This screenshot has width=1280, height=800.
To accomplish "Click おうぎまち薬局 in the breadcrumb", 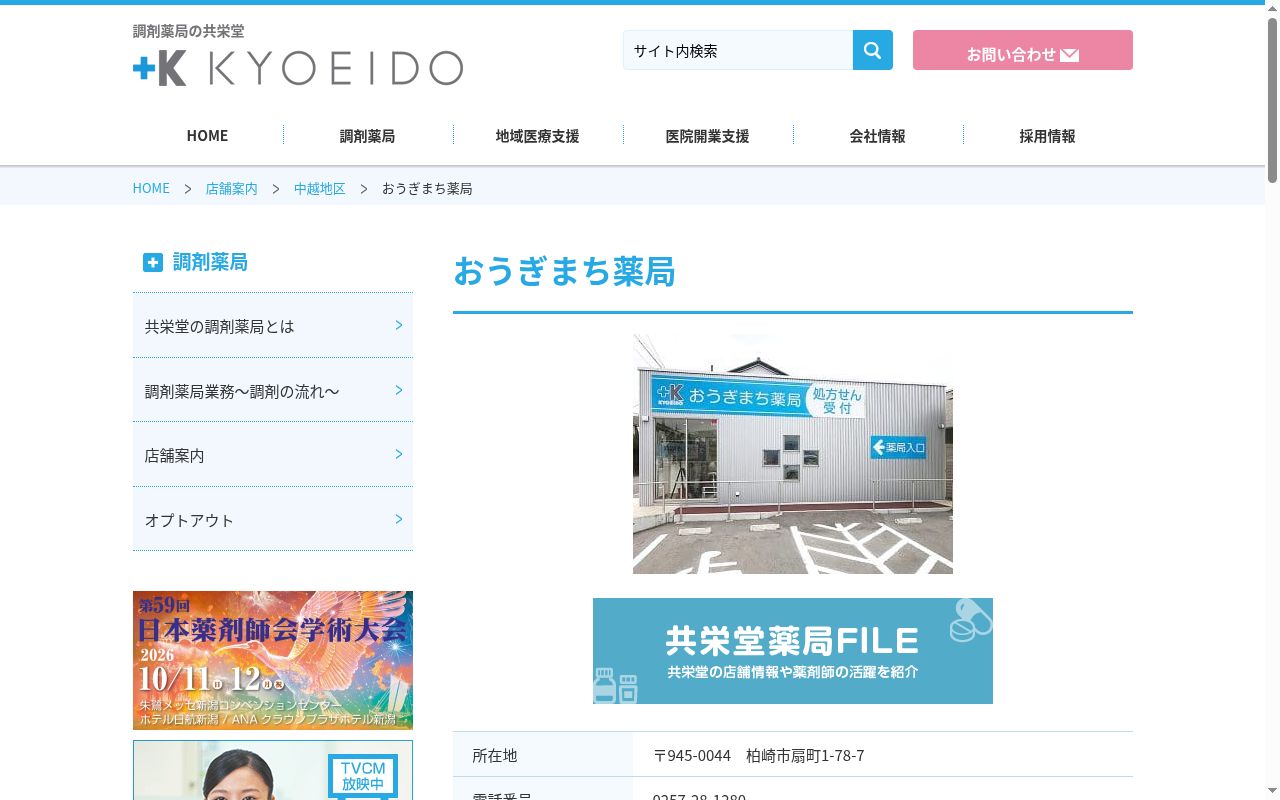I will click(x=427, y=188).
